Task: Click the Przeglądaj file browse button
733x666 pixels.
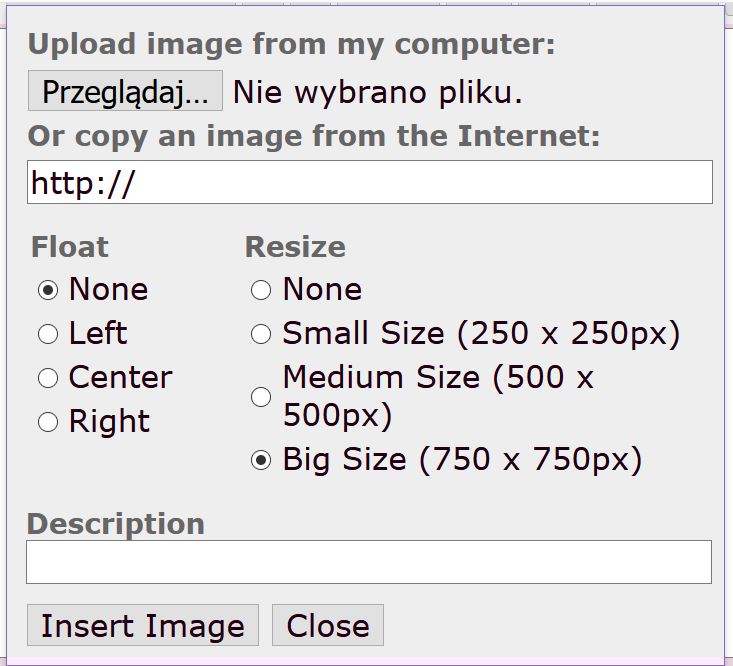Action: click(125, 92)
